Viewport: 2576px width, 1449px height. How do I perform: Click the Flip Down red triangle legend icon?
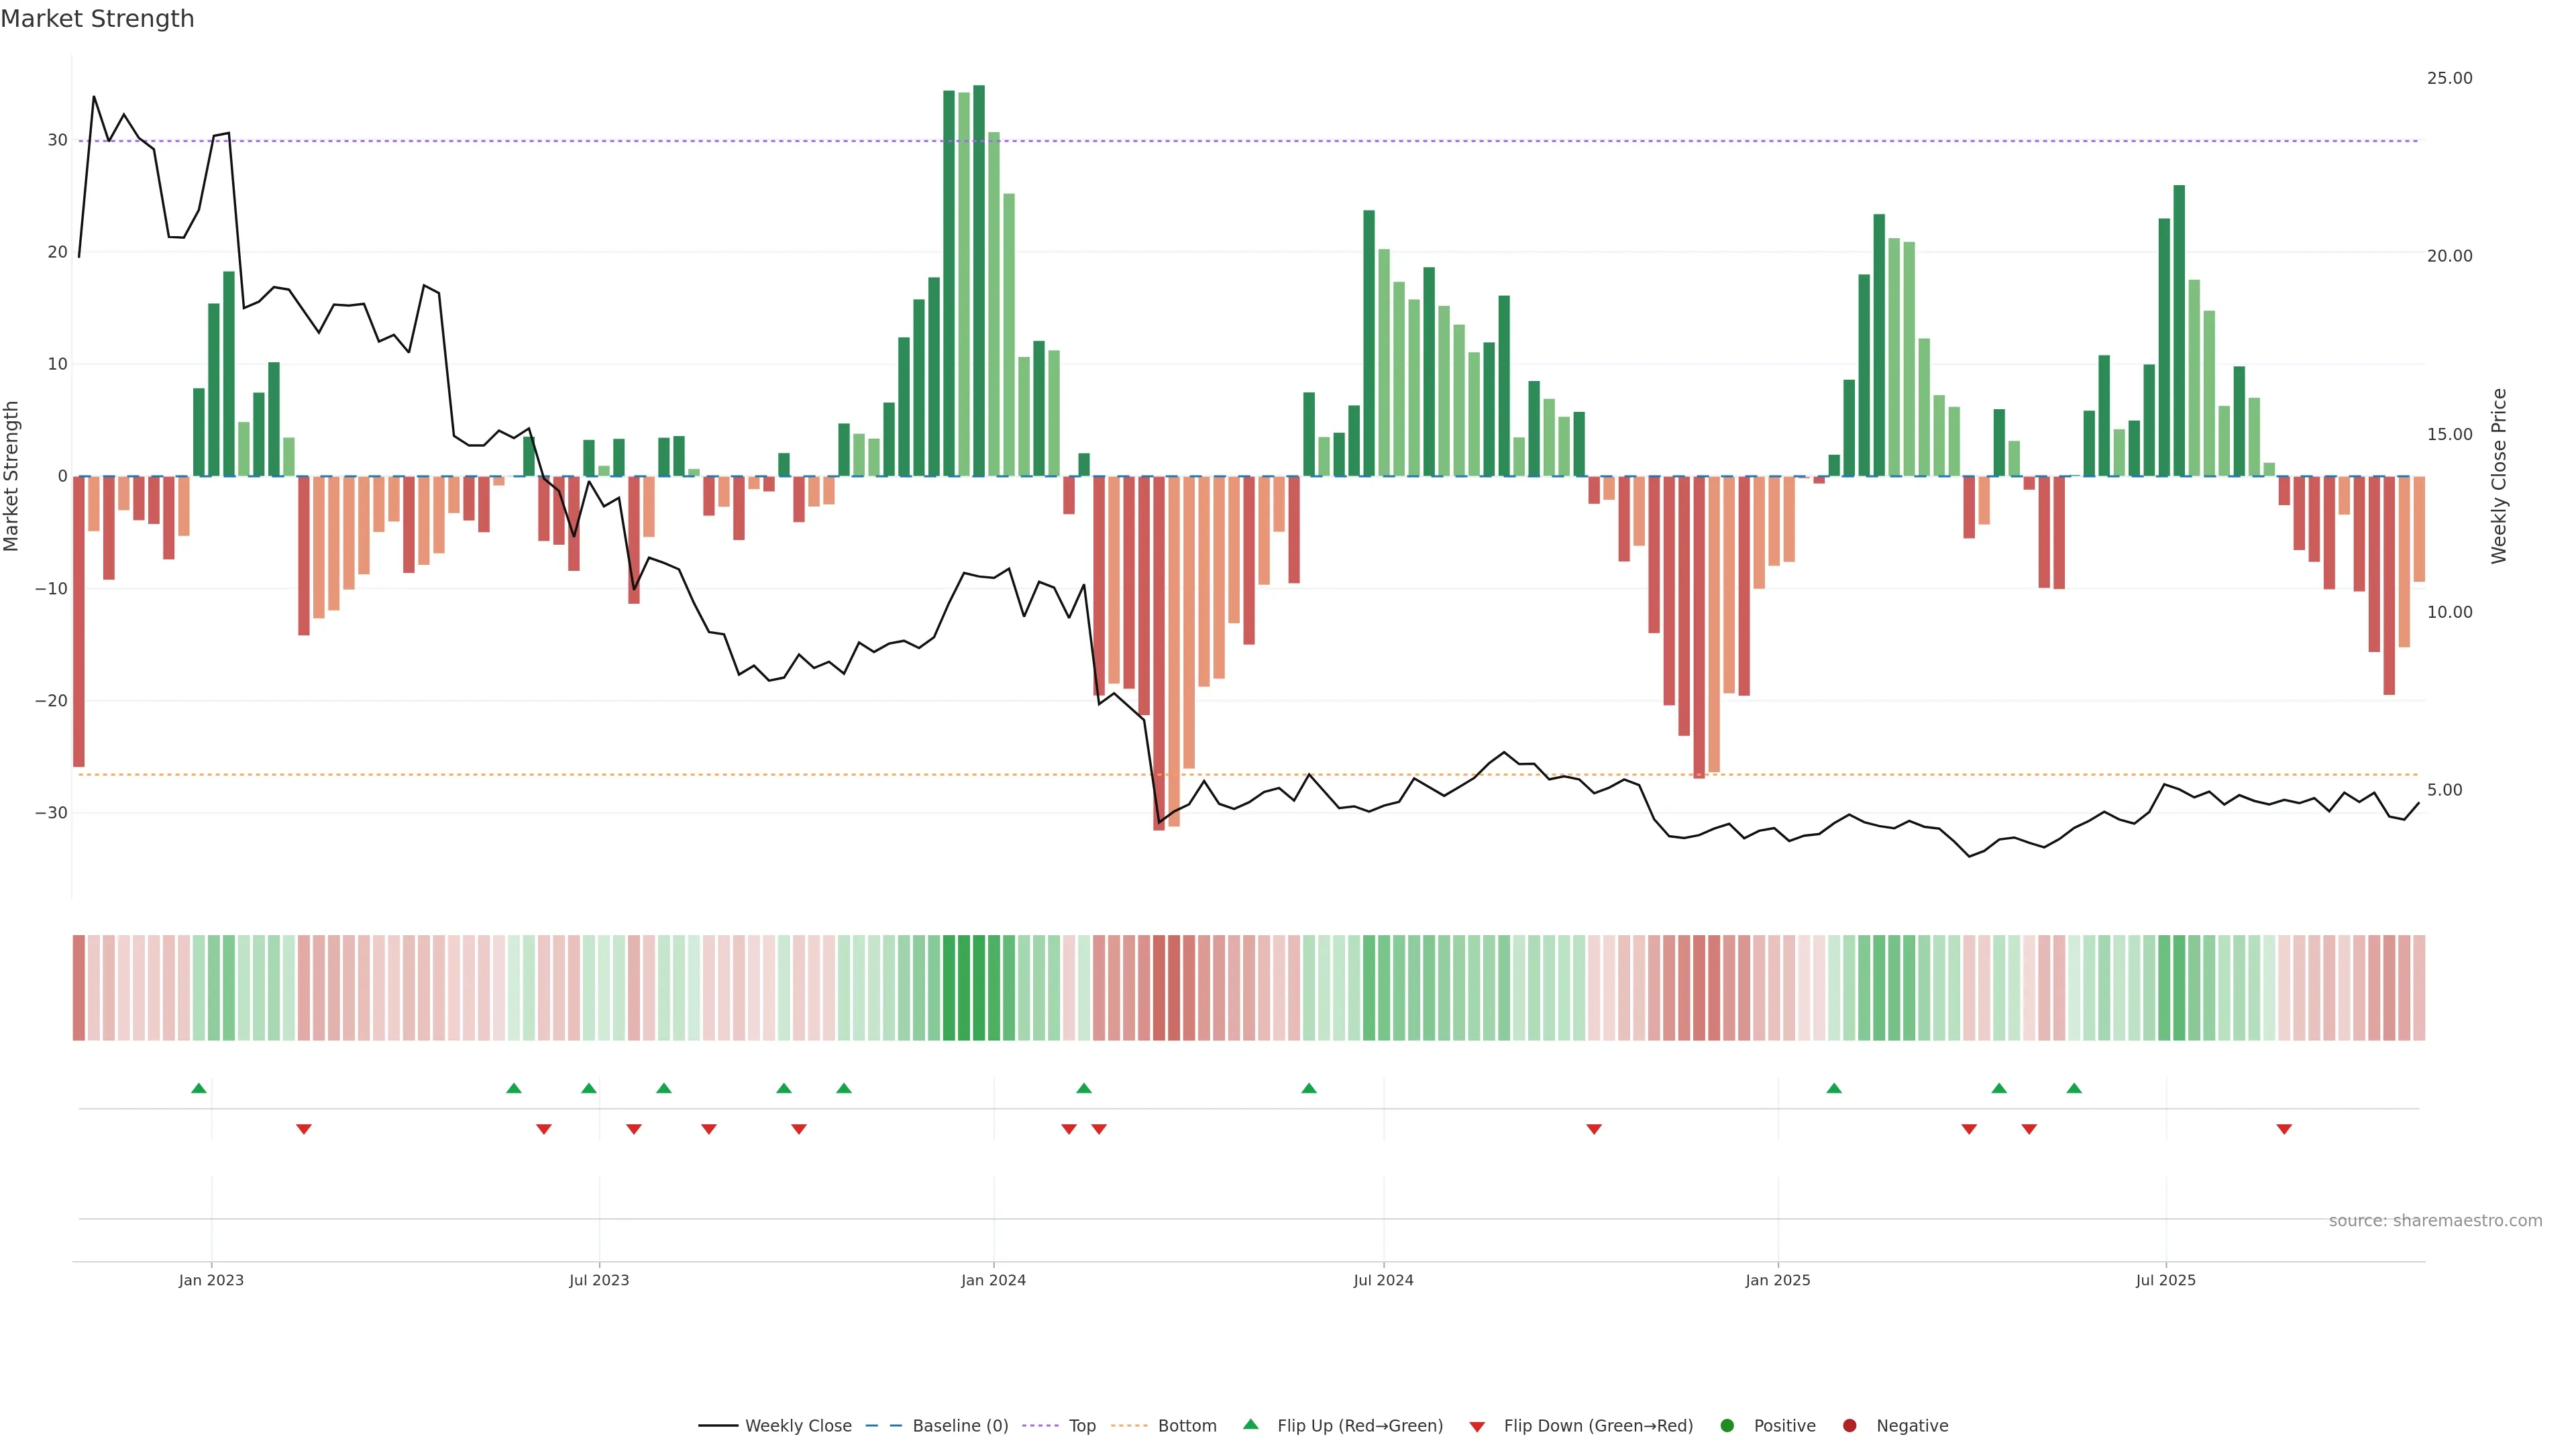click(1476, 1426)
